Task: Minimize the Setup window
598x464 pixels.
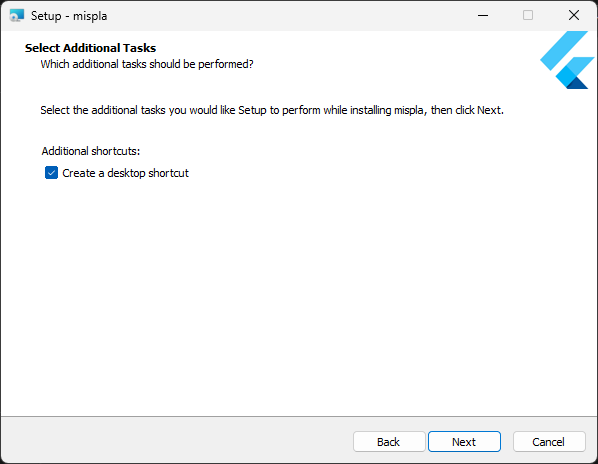Action: (483, 16)
